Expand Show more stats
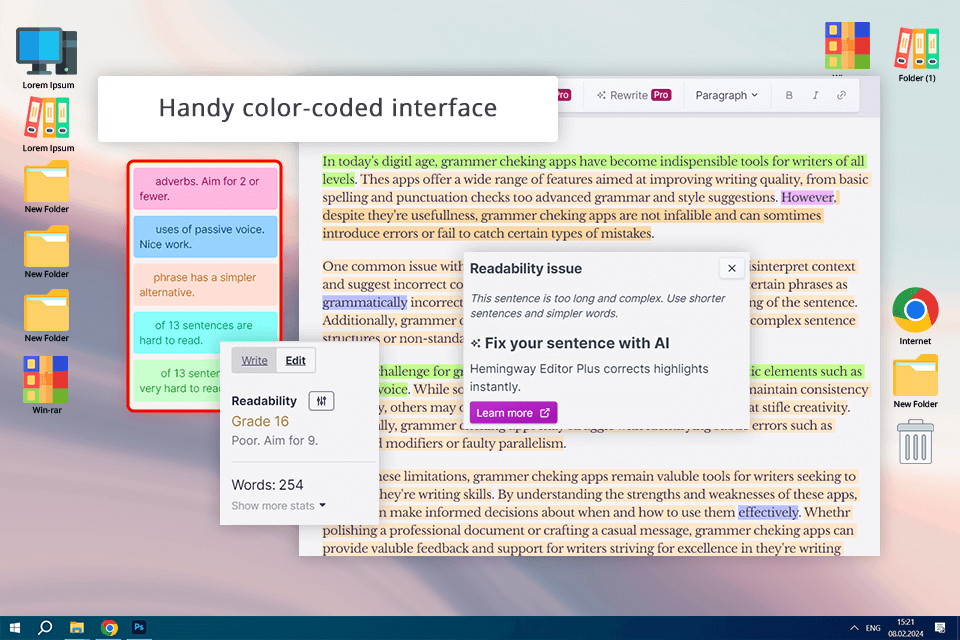 (279, 506)
